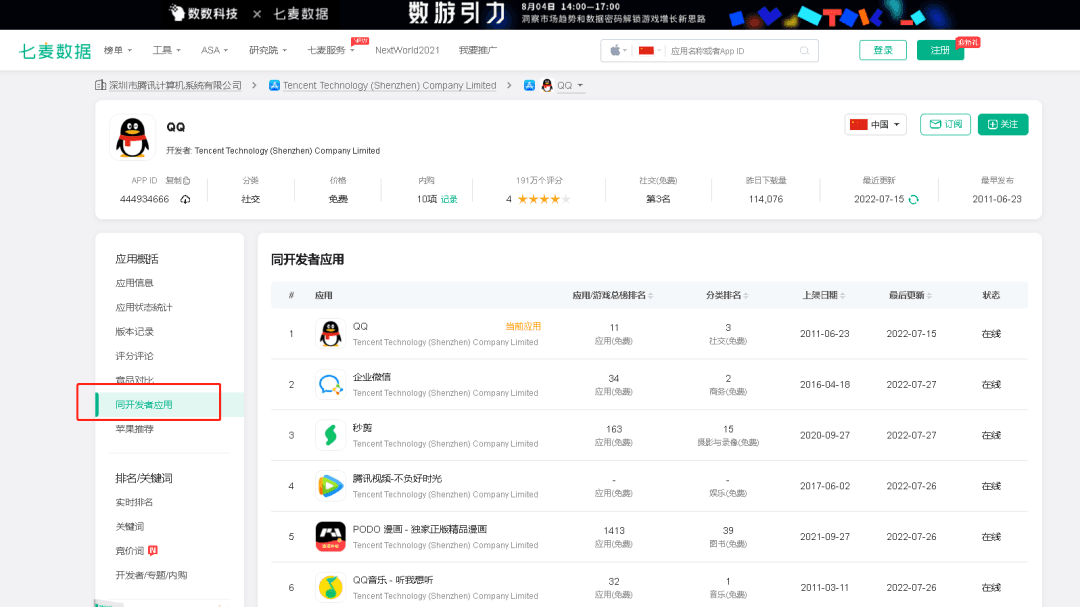The image size is (1080, 607).
Task: Open 深圳市腾讯计算机系统有限公司 breadcrumb
Action: (x=175, y=85)
